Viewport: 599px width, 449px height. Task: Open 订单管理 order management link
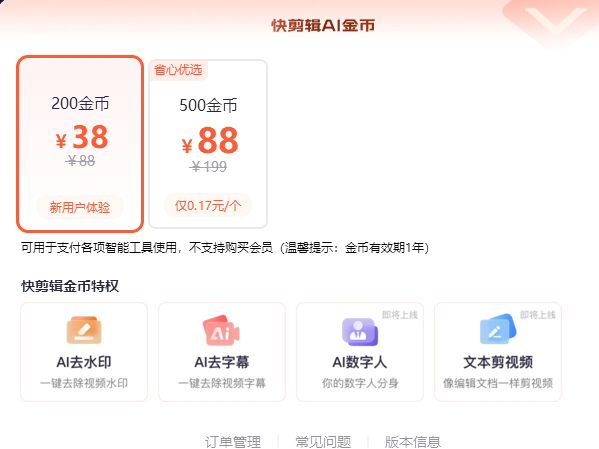233,442
